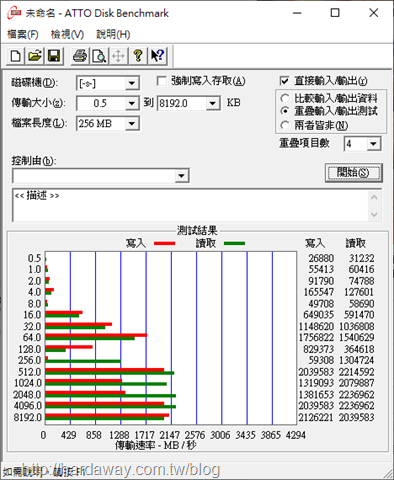The width and height of the screenshot is (394, 480).
Task: Select the 重疊輸入/輸出測試 radio button
Action: 285,111
